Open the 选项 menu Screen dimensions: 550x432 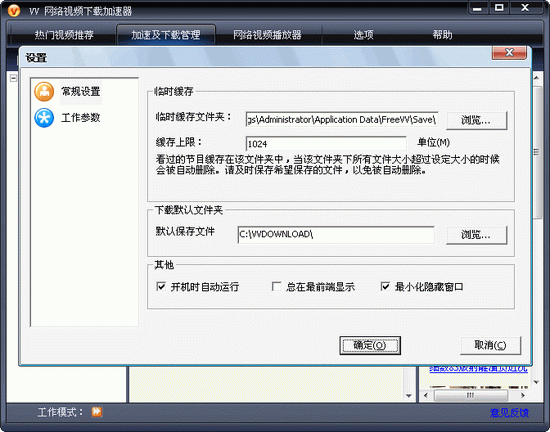[363, 35]
